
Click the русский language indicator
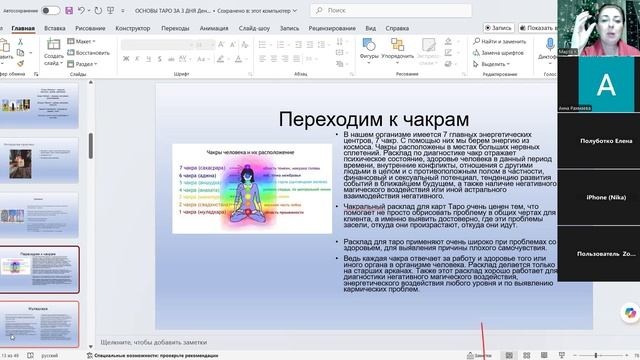[49, 356]
